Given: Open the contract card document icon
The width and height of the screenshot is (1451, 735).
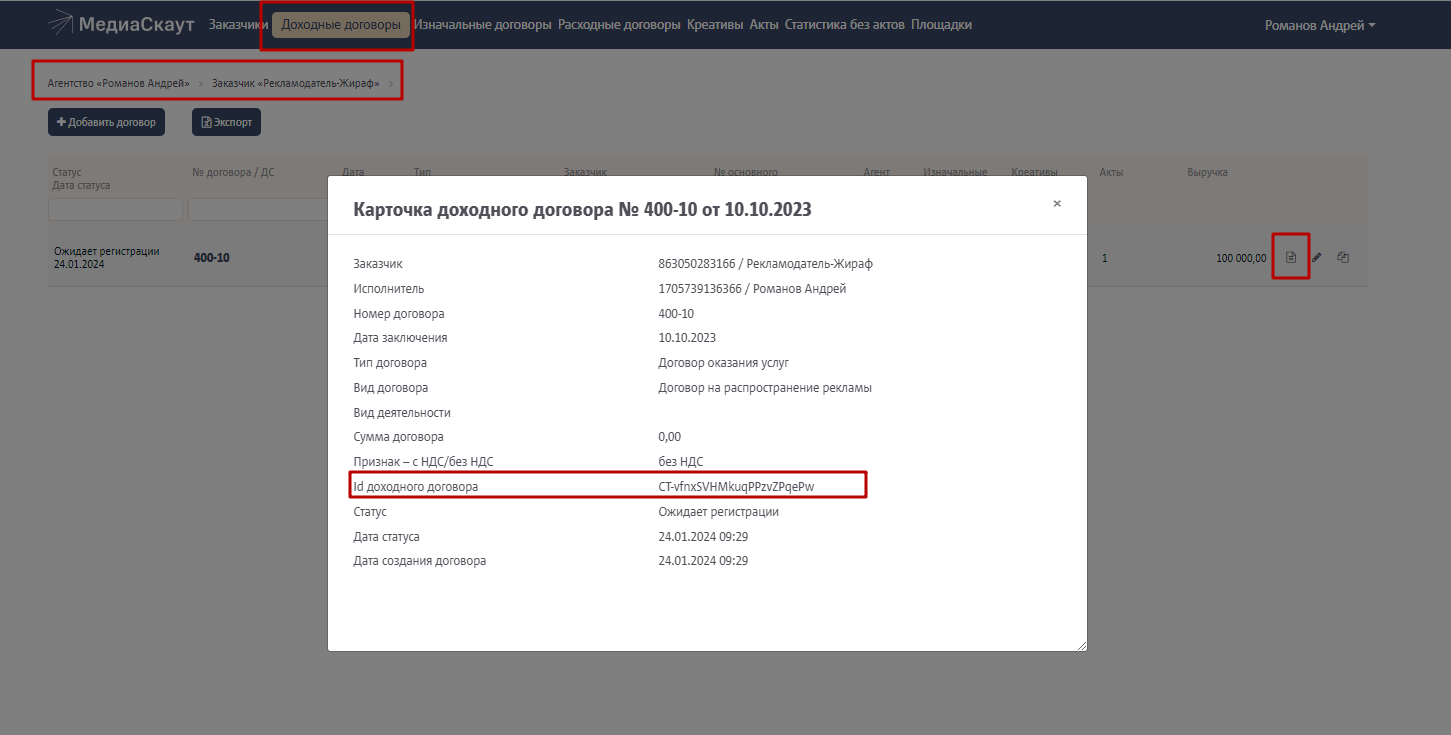Looking at the screenshot, I should pos(1290,258).
